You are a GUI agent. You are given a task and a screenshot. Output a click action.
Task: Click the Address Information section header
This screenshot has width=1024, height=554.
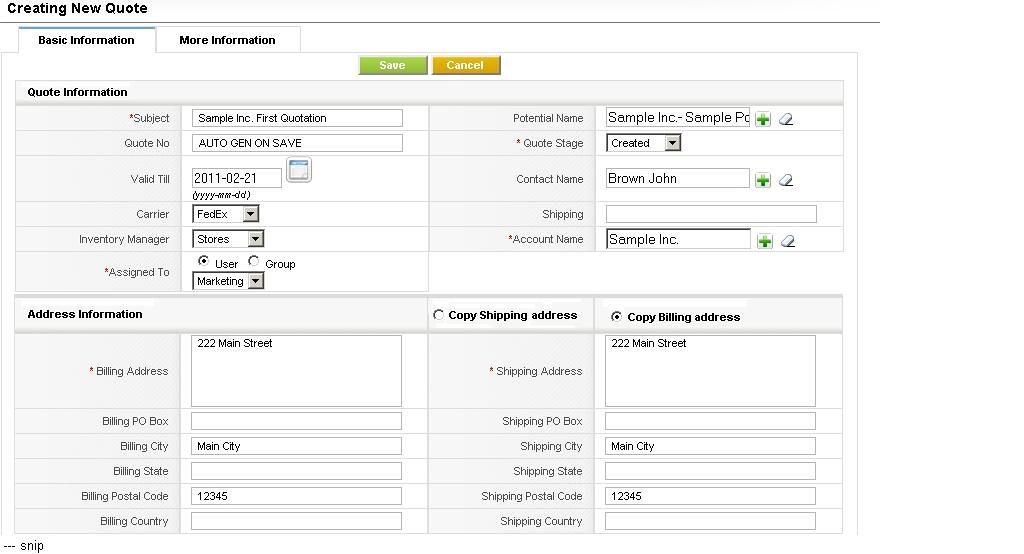pos(85,314)
